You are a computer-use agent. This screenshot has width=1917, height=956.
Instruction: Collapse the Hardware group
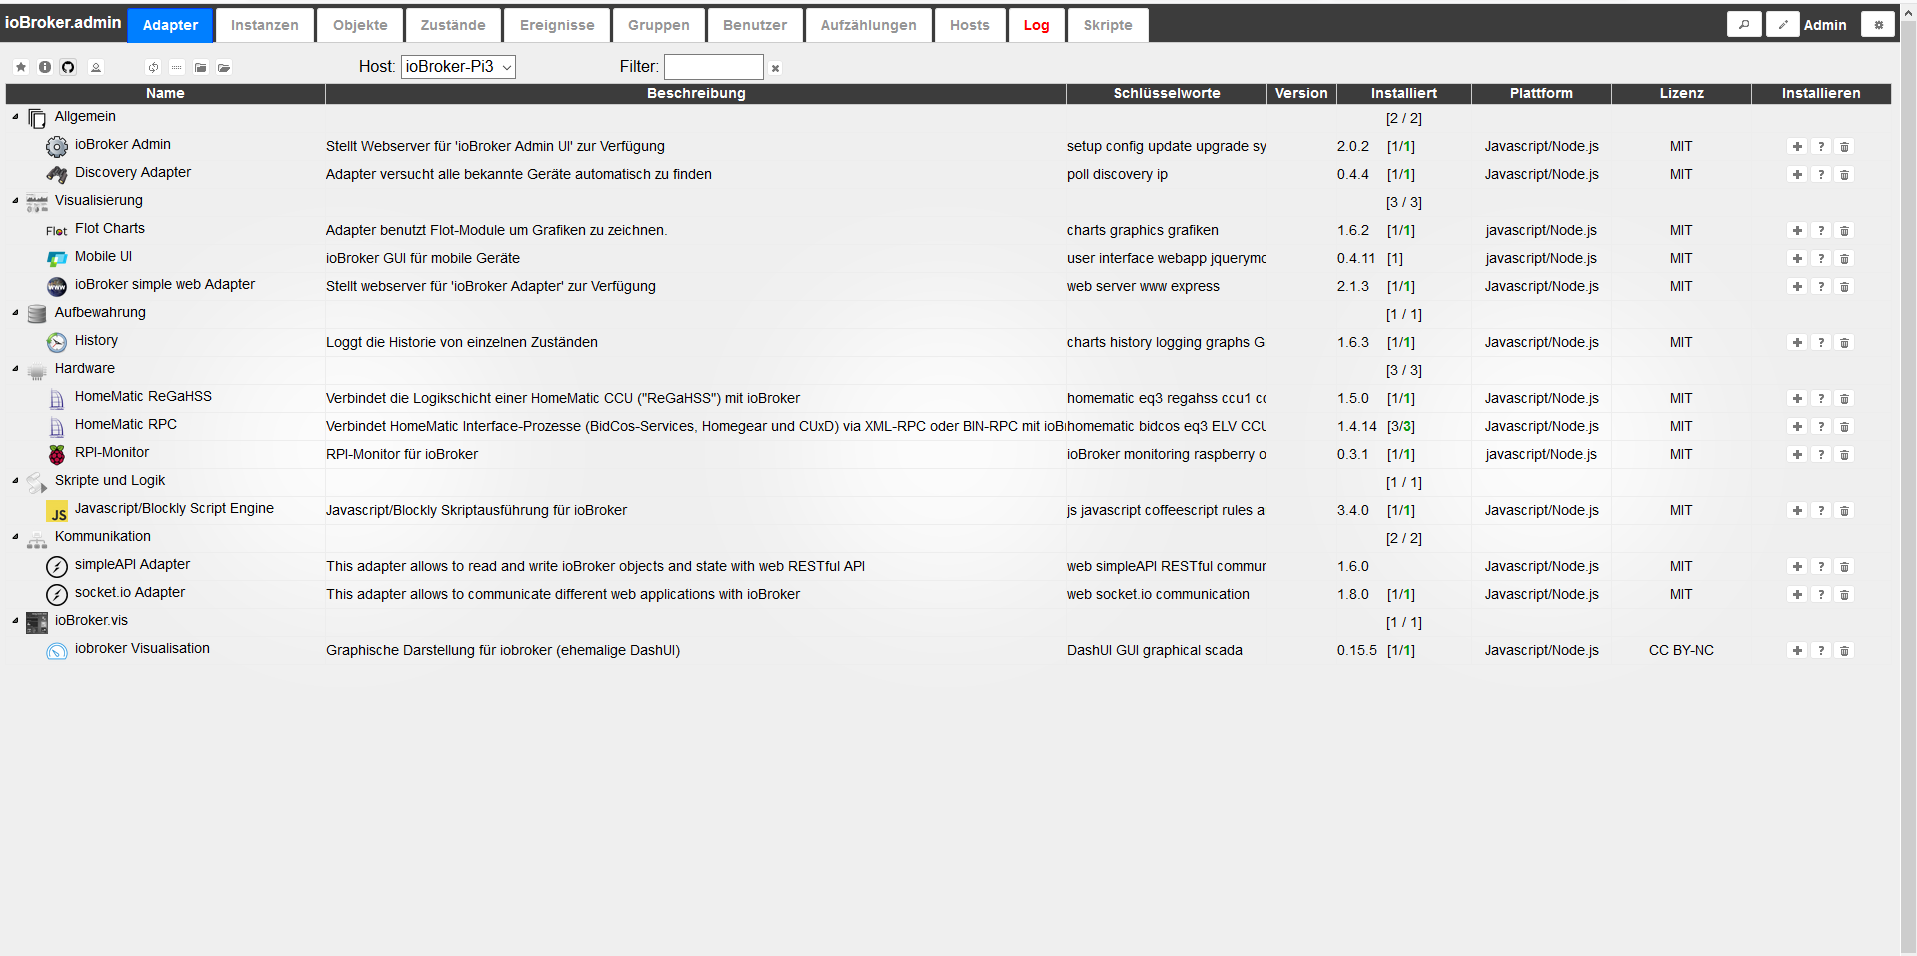[15, 369]
